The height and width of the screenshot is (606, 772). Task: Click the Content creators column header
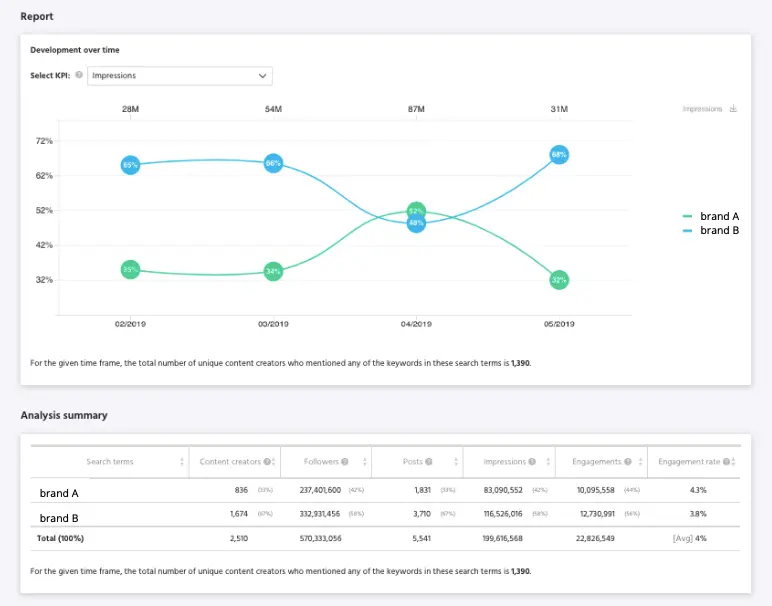click(230, 461)
